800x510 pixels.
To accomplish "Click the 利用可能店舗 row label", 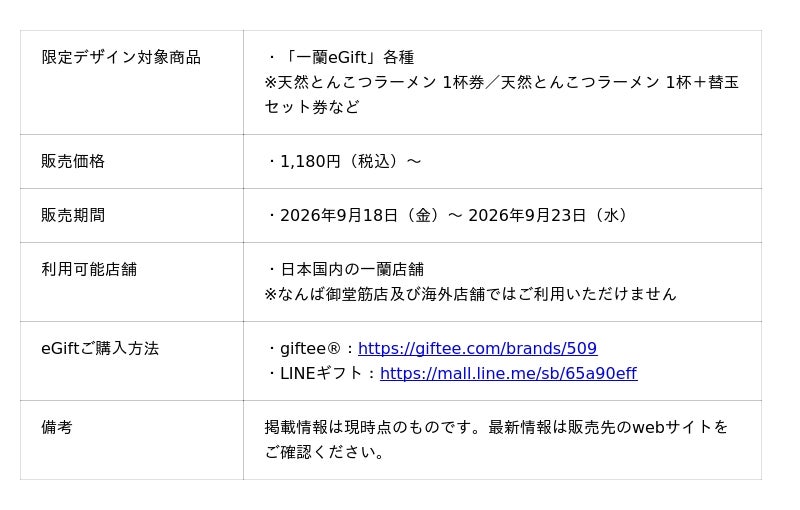I will coord(89,269).
